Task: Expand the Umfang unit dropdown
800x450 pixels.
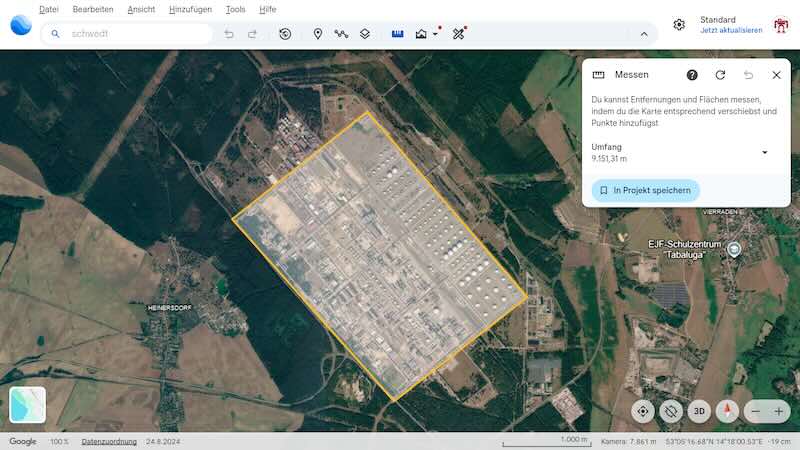Action: (x=764, y=153)
